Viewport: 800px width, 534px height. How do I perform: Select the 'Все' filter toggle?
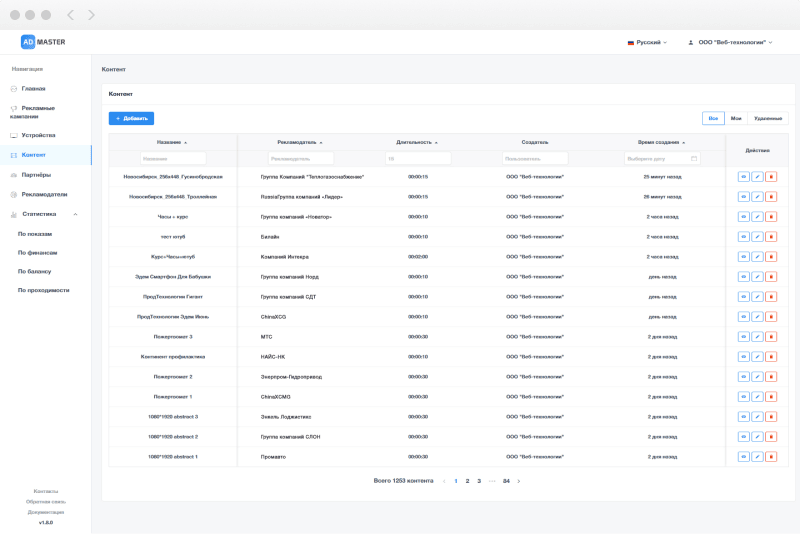713,118
